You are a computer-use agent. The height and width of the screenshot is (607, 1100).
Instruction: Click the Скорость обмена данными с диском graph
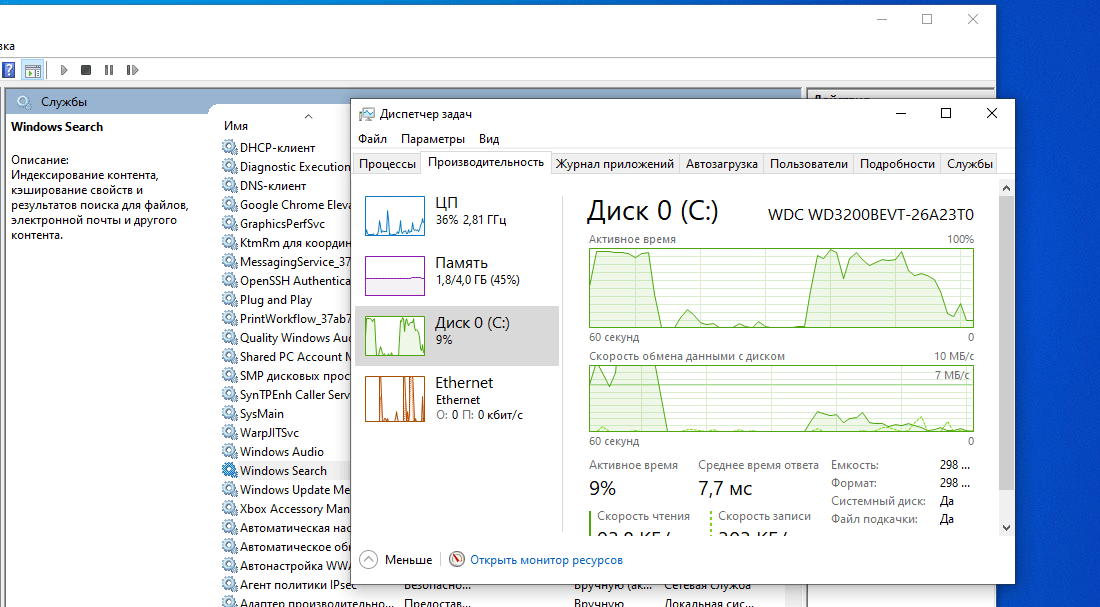point(781,398)
